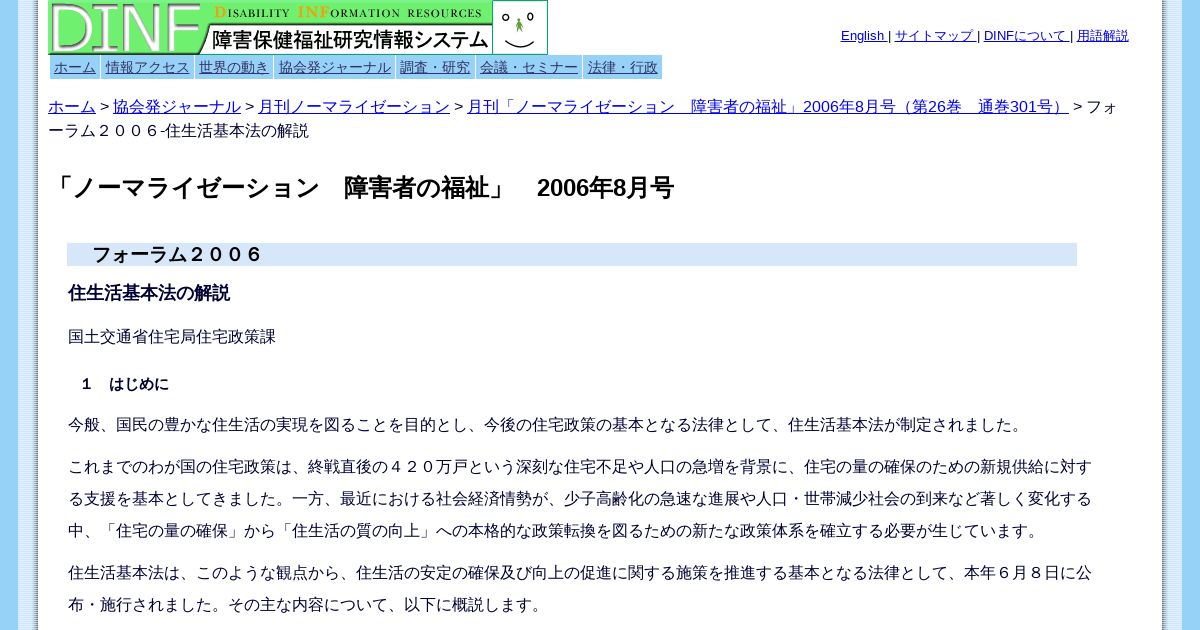
Task: Select the 情報アクセス menu item
Action: tap(147, 67)
